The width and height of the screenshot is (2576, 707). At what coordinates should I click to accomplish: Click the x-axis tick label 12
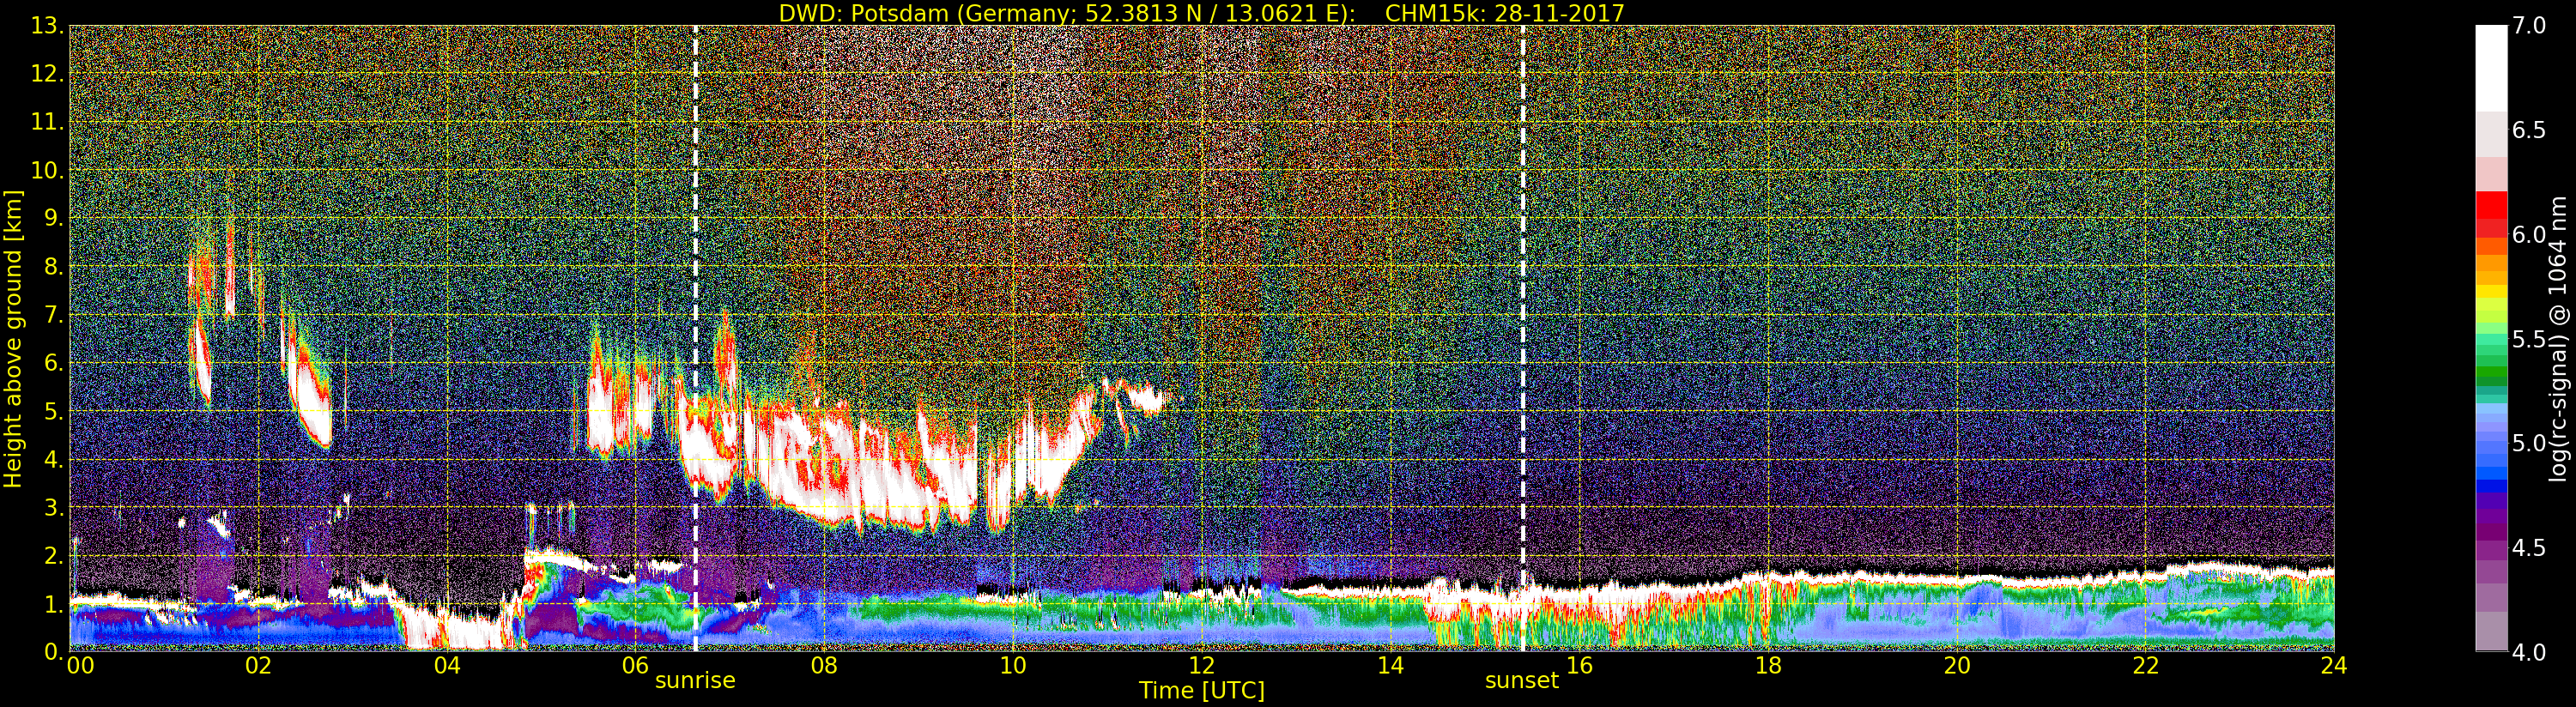tap(1201, 666)
